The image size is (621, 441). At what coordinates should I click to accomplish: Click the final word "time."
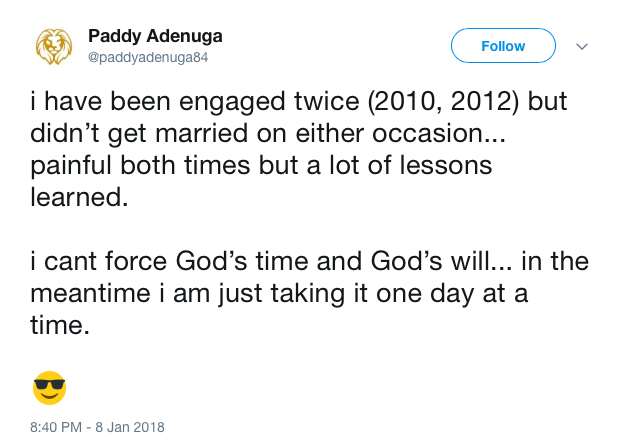[x=60, y=325]
